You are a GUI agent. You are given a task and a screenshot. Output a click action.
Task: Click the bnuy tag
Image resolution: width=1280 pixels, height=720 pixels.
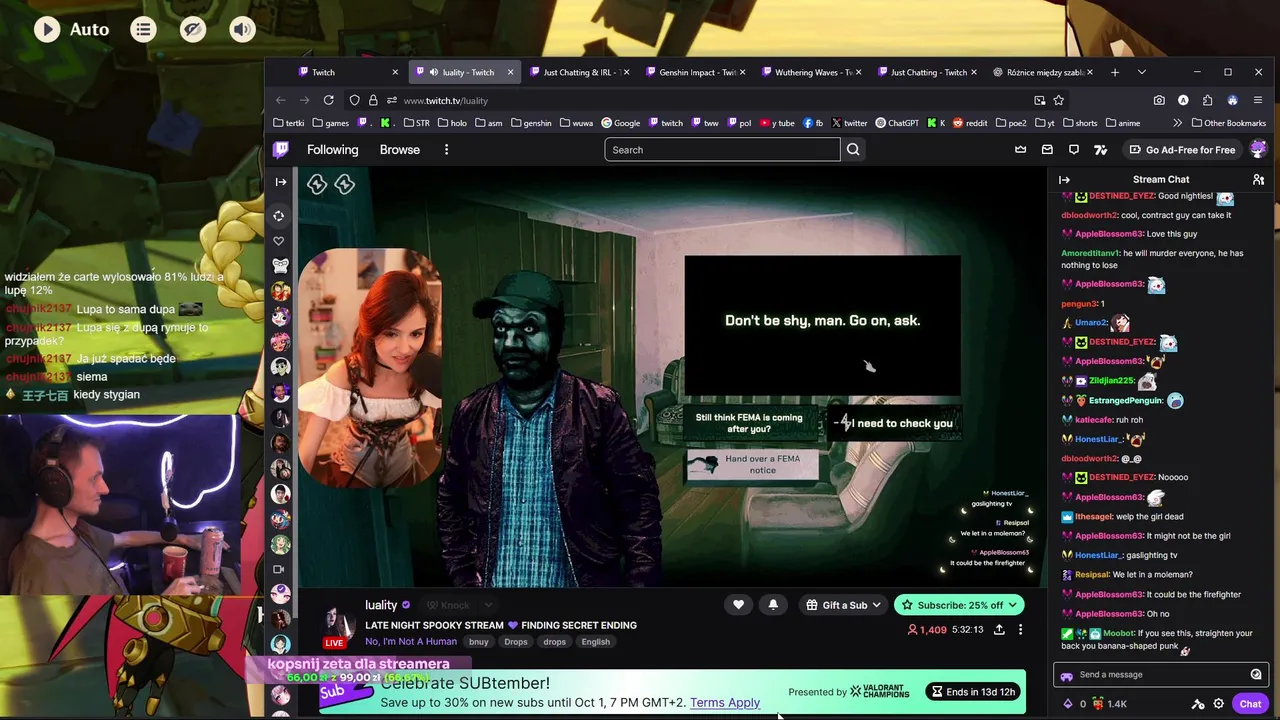479,642
